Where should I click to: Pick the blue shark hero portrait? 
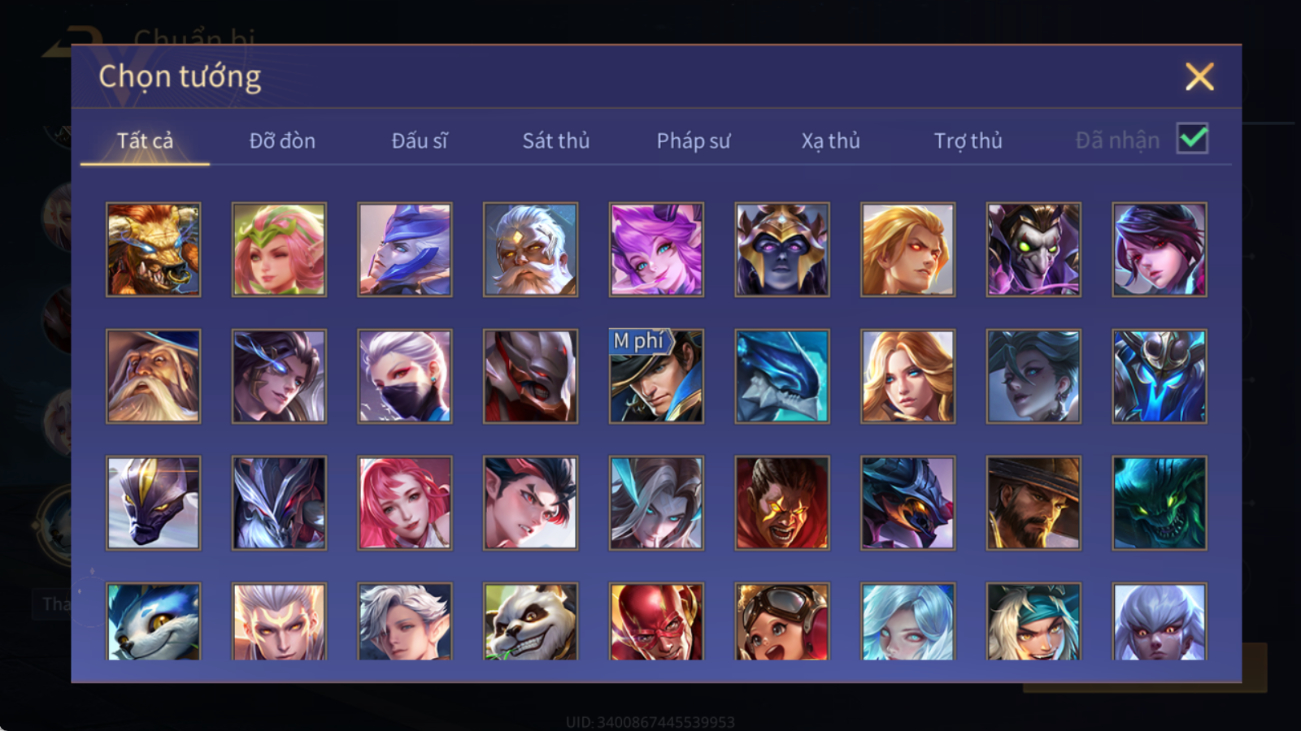pos(782,377)
